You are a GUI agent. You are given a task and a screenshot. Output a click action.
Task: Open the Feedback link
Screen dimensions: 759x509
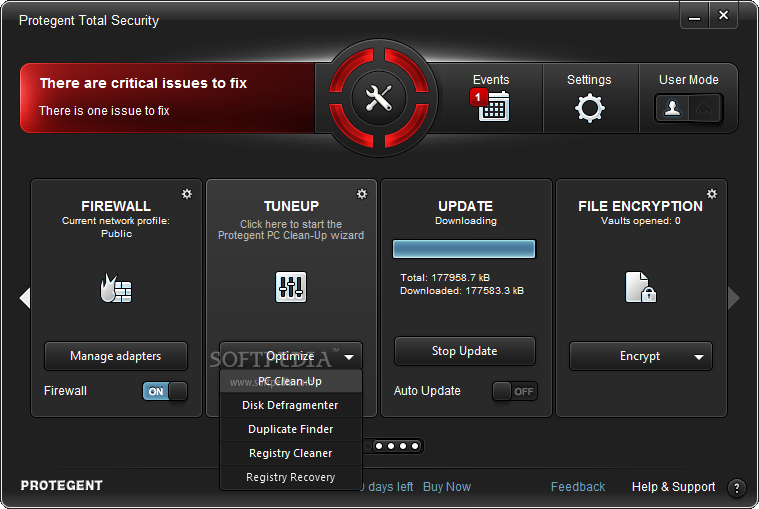578,487
